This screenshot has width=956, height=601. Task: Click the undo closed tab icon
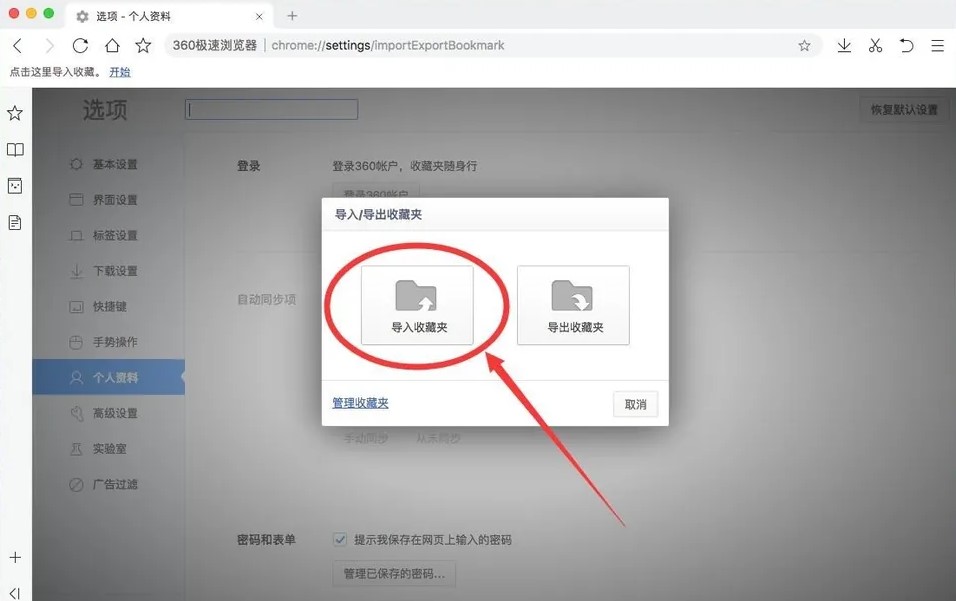[x=906, y=46]
